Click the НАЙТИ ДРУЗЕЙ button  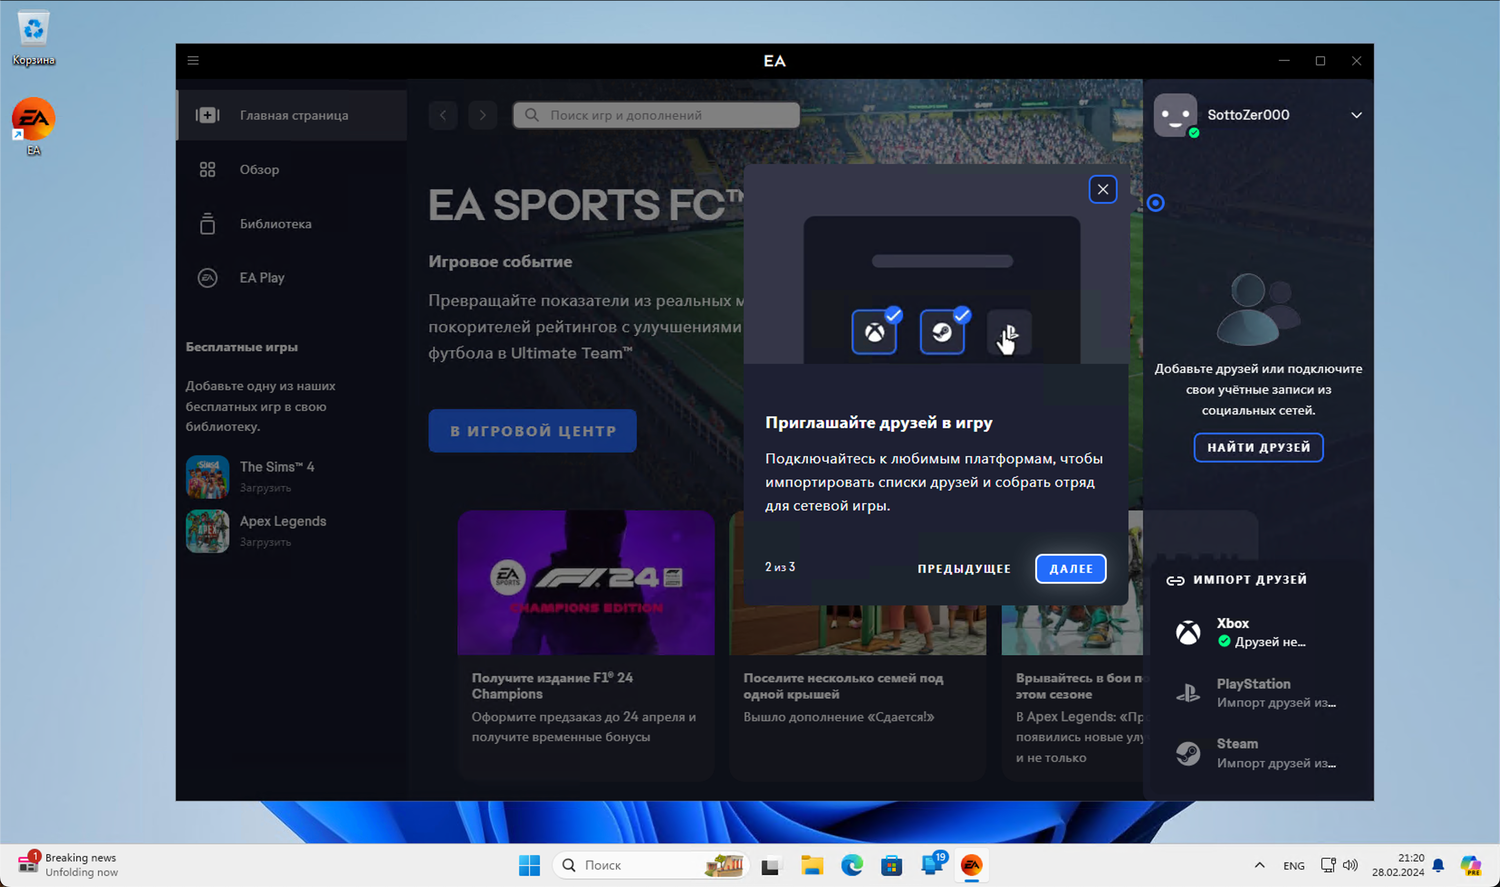pos(1259,447)
